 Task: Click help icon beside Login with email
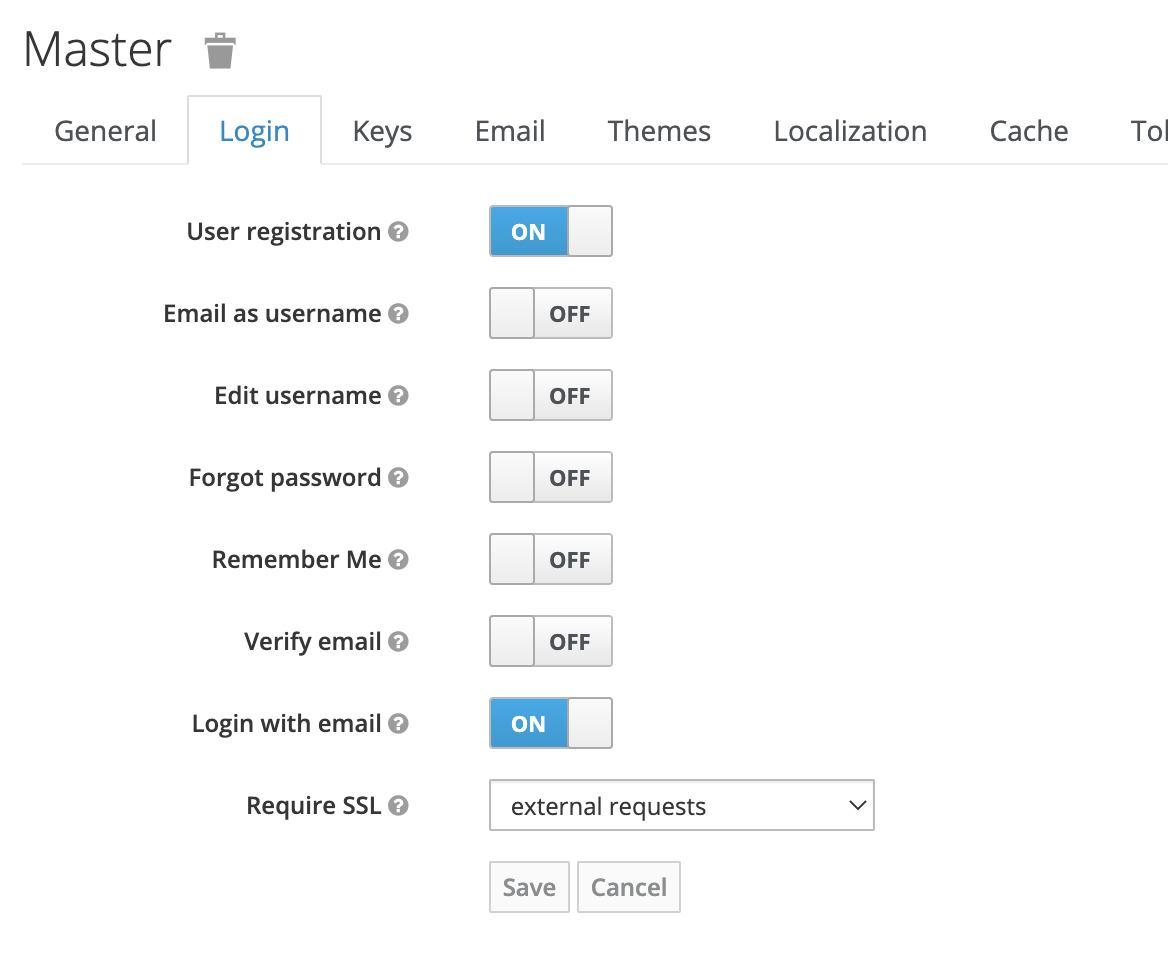click(398, 724)
